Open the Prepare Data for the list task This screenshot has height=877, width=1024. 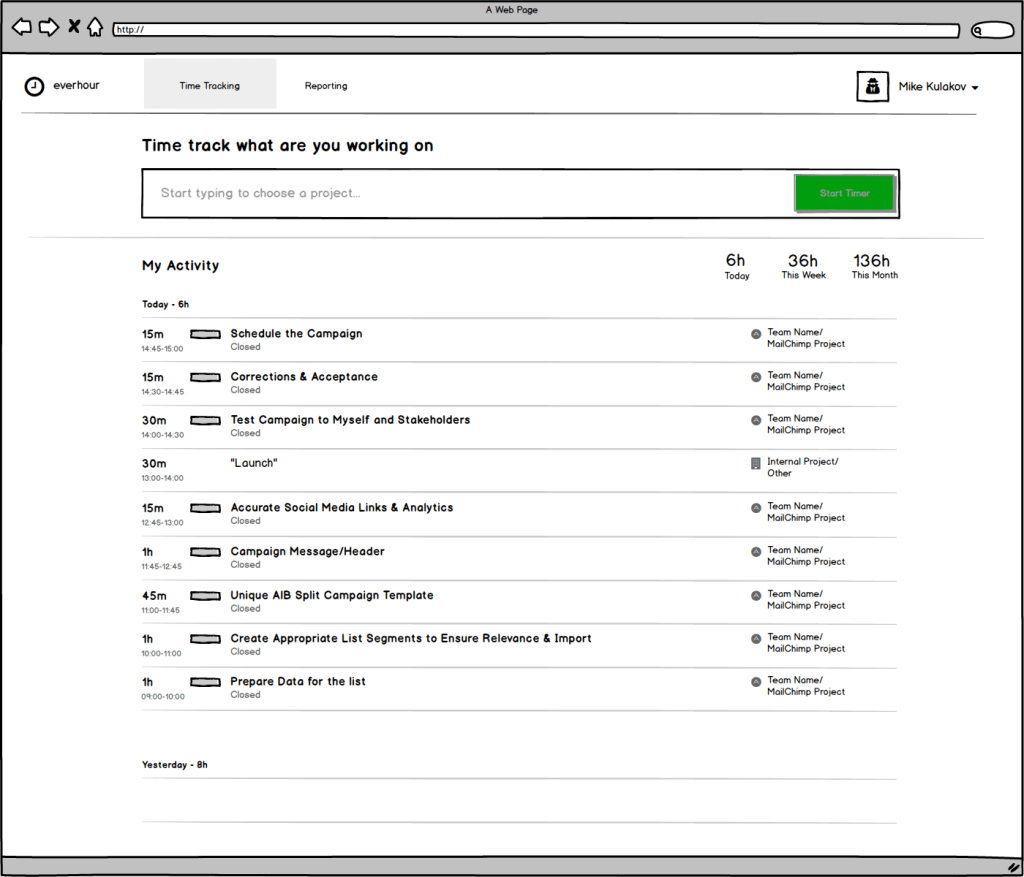(x=298, y=682)
